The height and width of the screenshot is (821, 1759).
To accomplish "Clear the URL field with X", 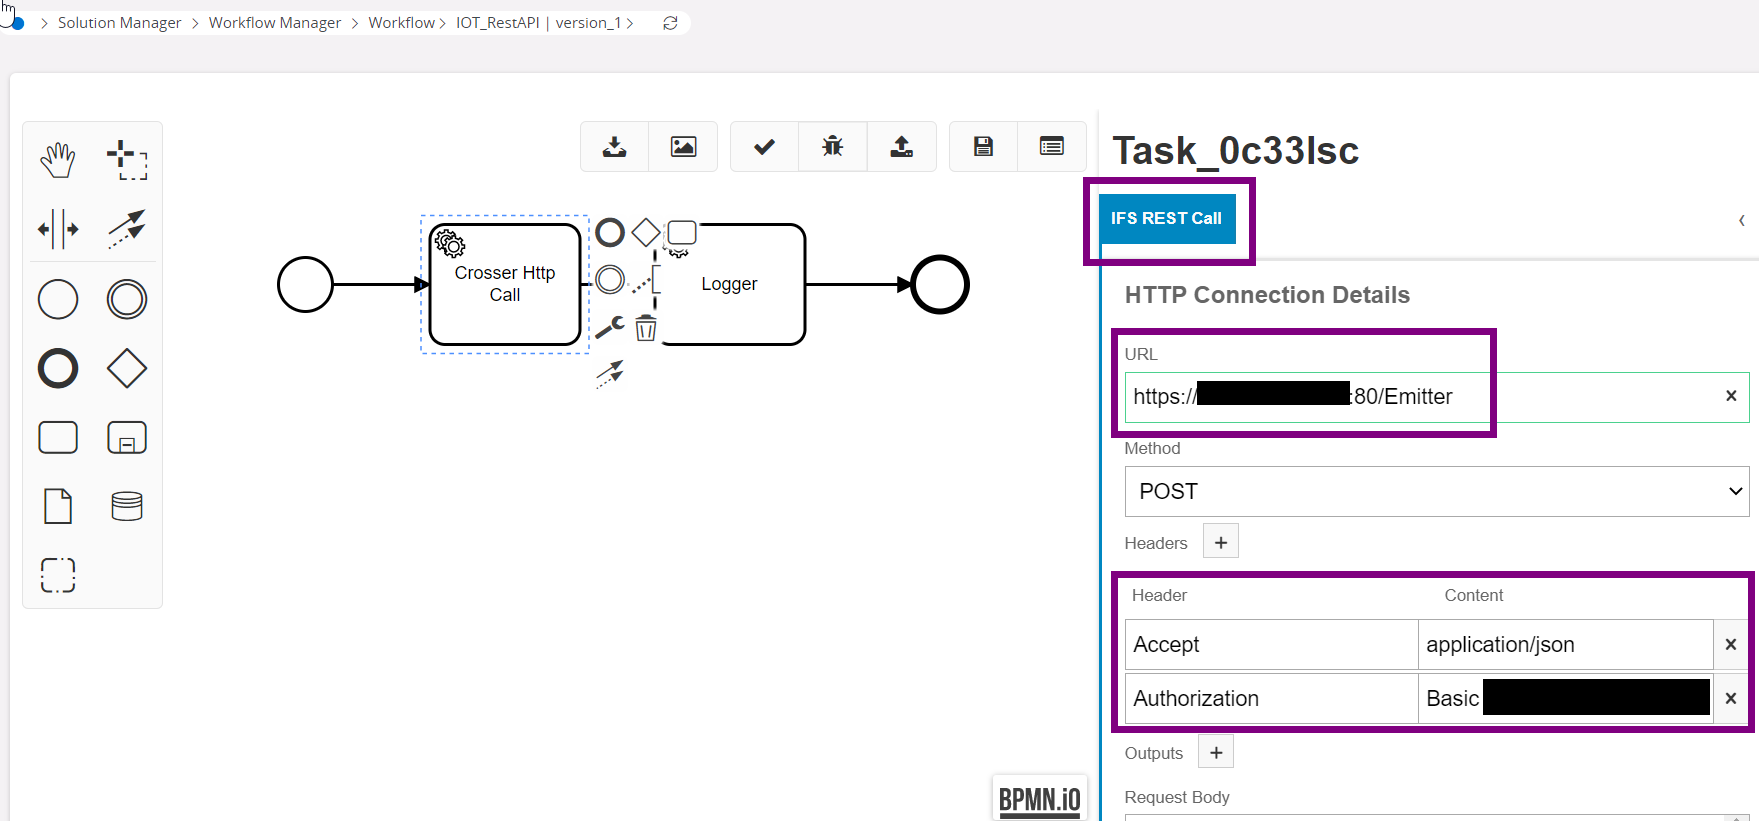I will point(1731,396).
